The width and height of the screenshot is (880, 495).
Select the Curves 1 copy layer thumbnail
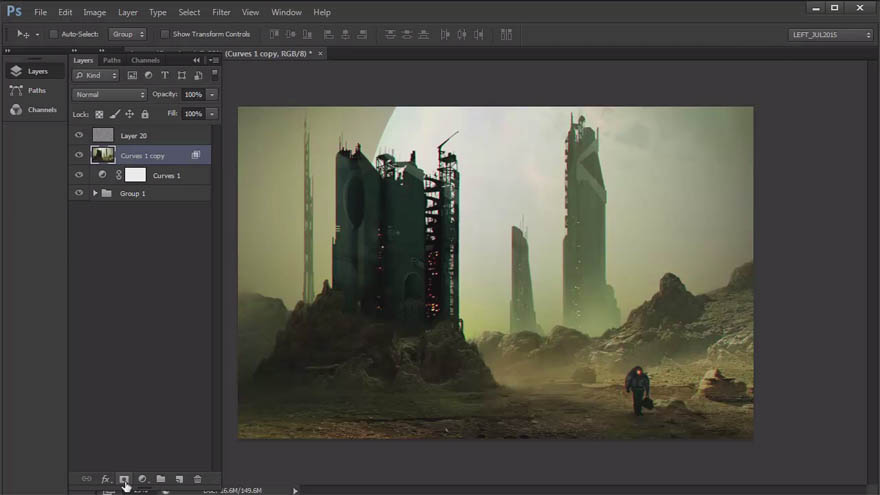(x=103, y=155)
